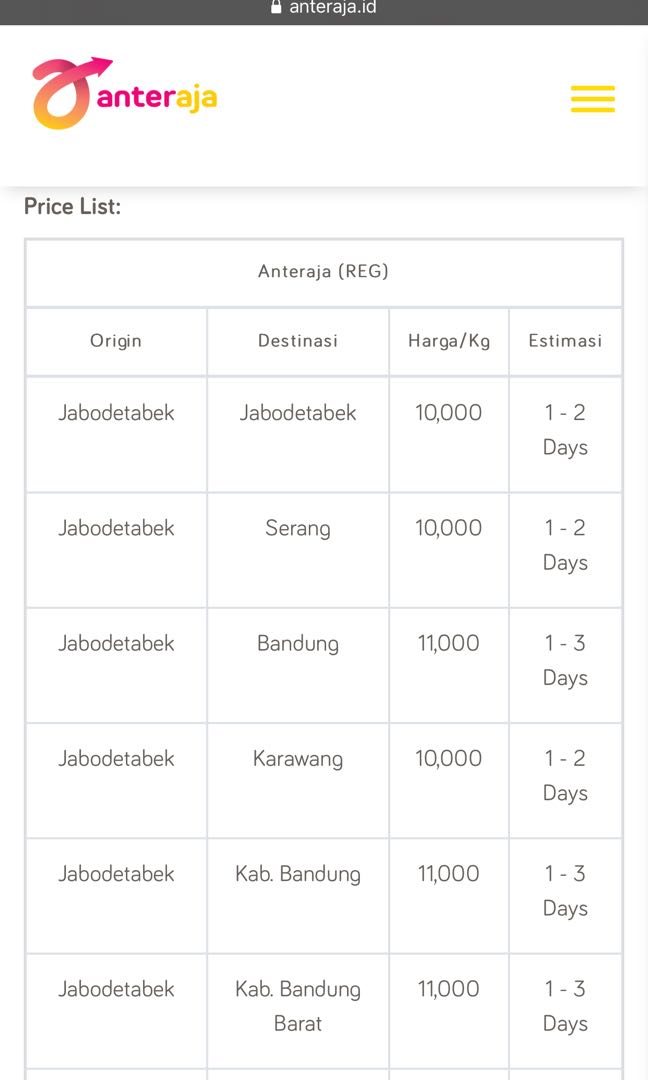Click the Price List heading

tap(72, 207)
